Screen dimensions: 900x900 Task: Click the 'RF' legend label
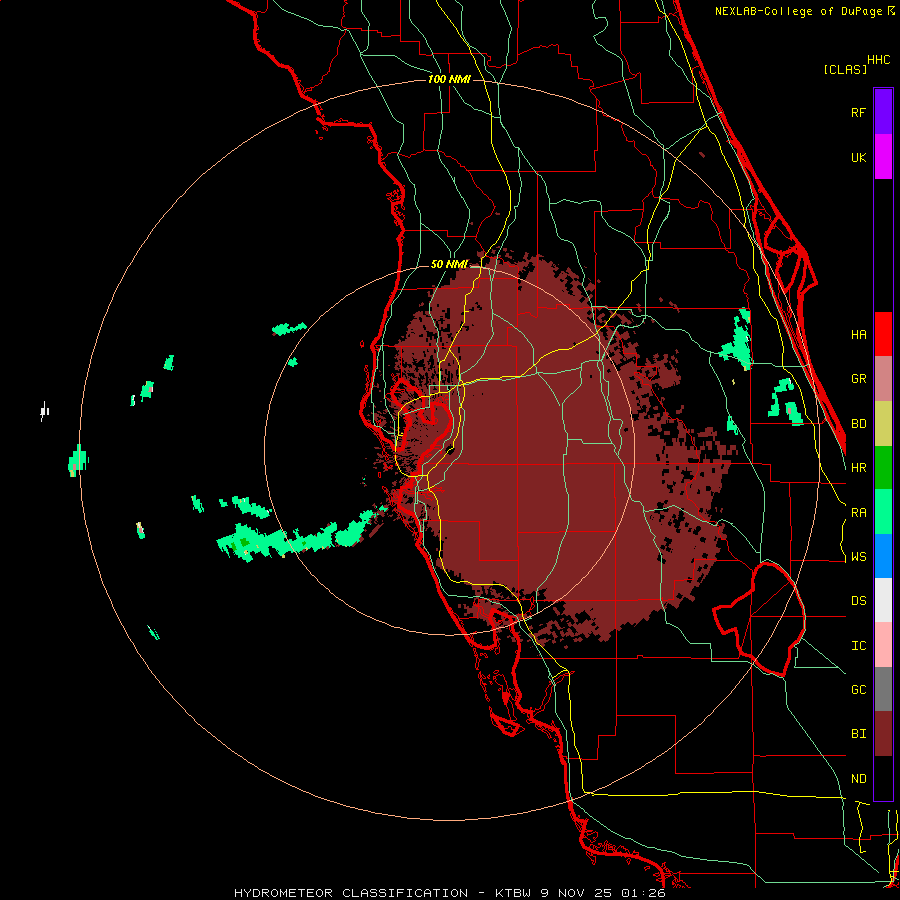coord(858,112)
